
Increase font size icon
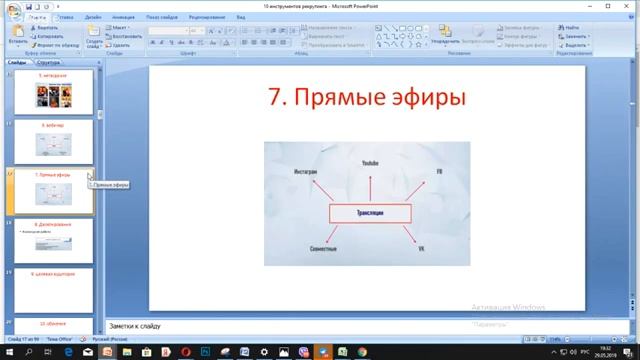tap(211, 31)
